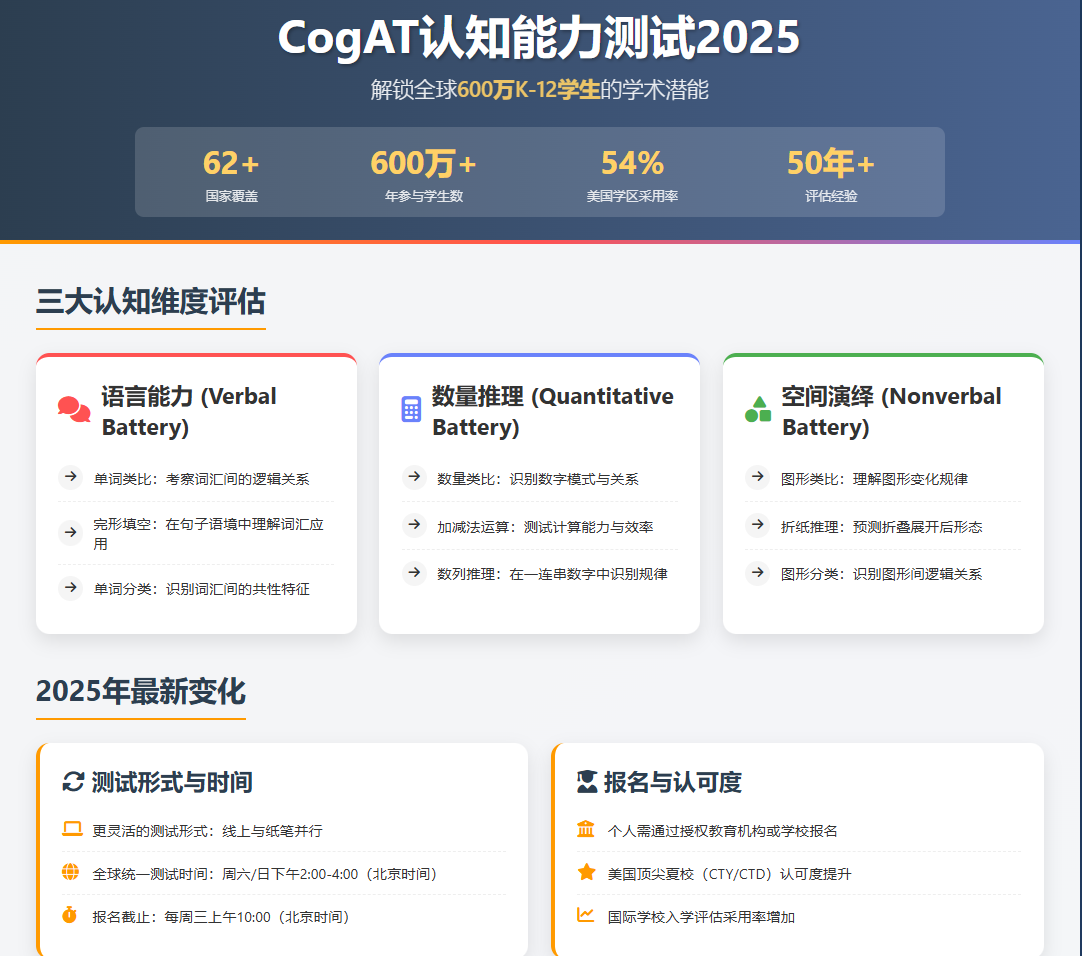Screen dimensions: 1082x956
Task: Click the arrow icon beside 单词分类
Action: (x=70, y=587)
